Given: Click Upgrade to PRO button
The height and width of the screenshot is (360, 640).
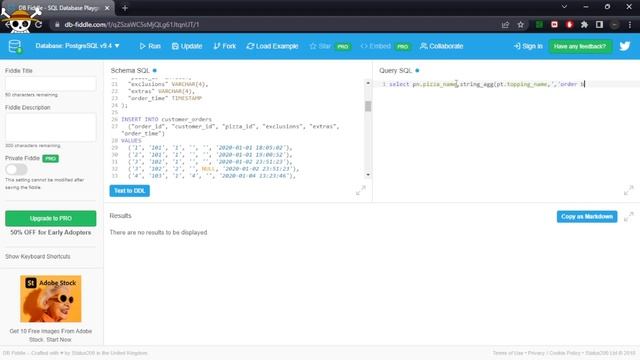Looking at the screenshot, I should point(51,218).
